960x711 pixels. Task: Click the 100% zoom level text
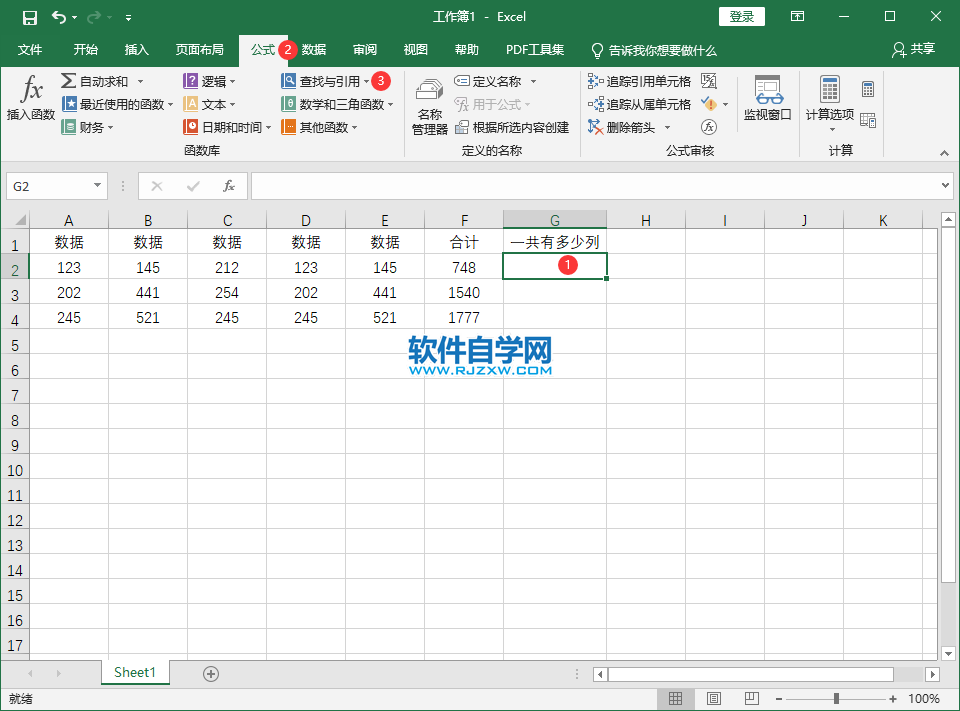tap(923, 699)
